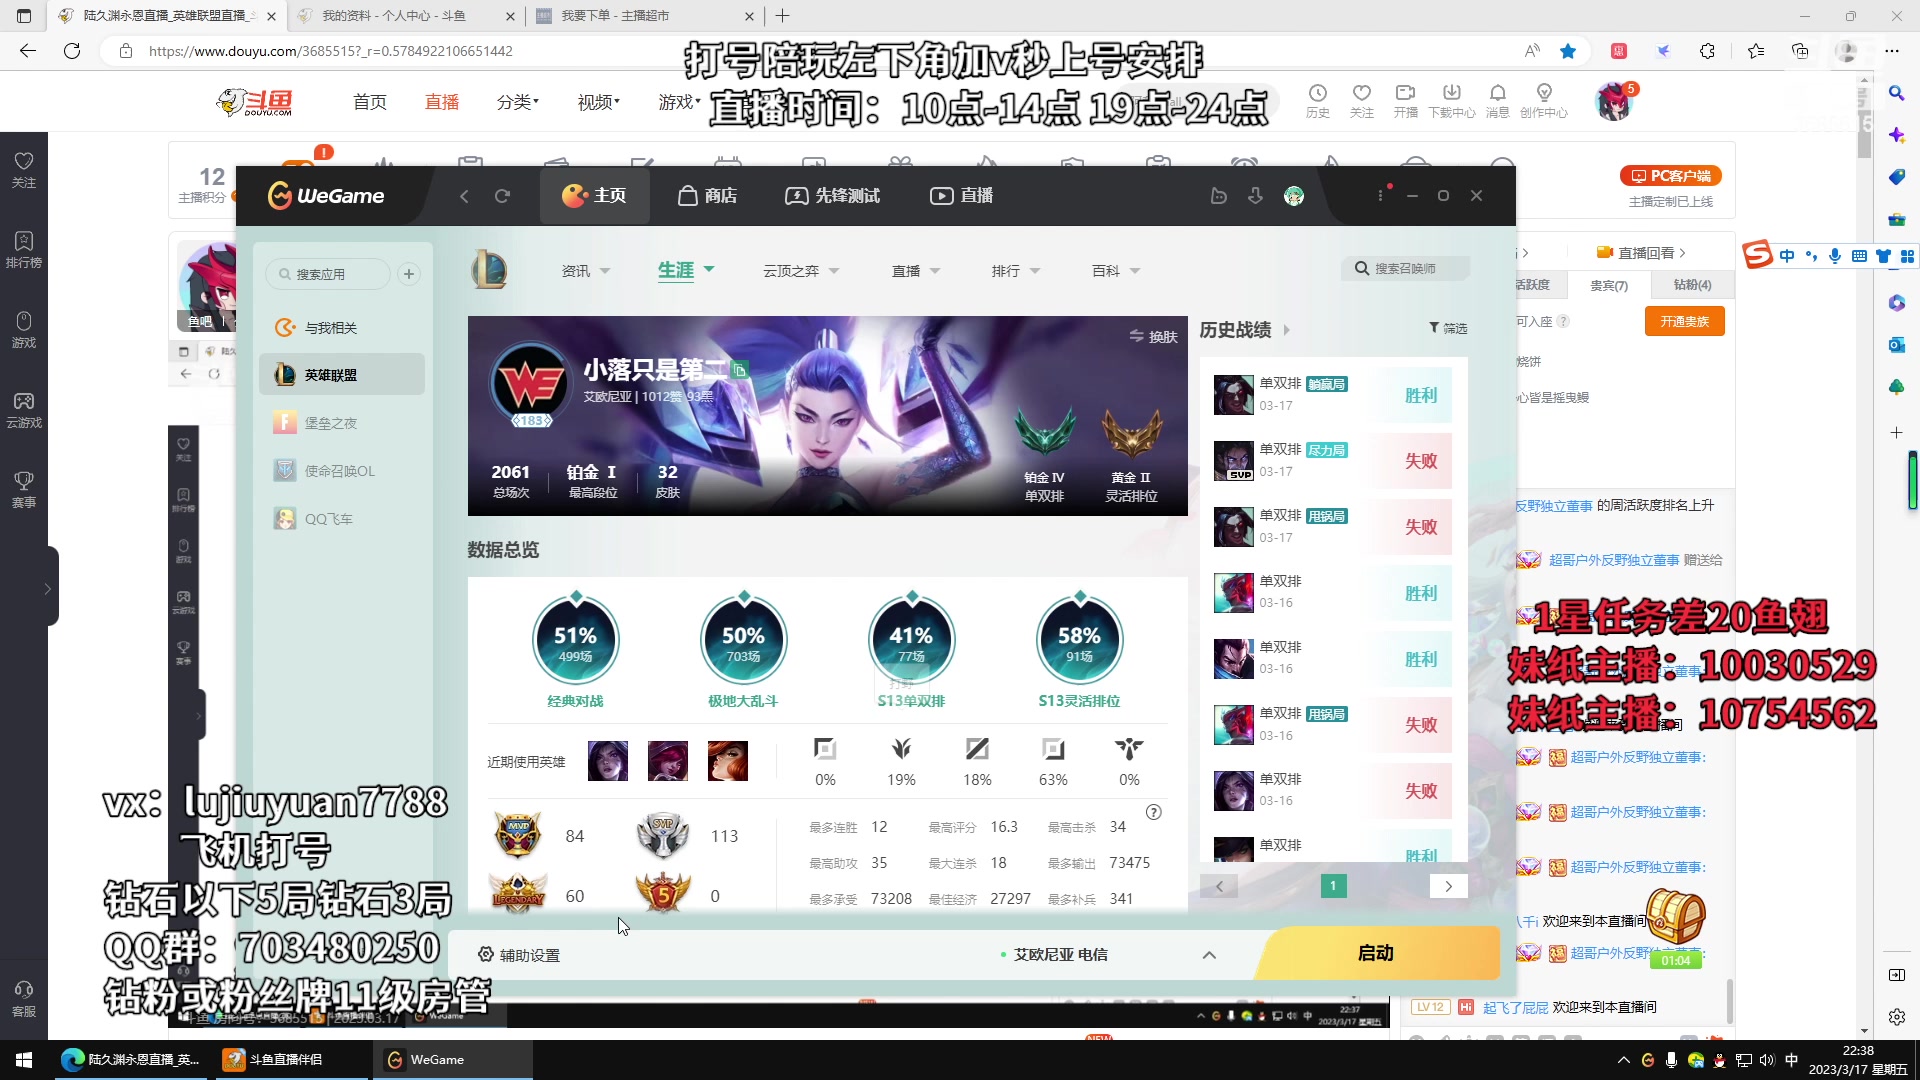Open 筛选 filter for match history
This screenshot has width=1920, height=1080.
[1448, 328]
